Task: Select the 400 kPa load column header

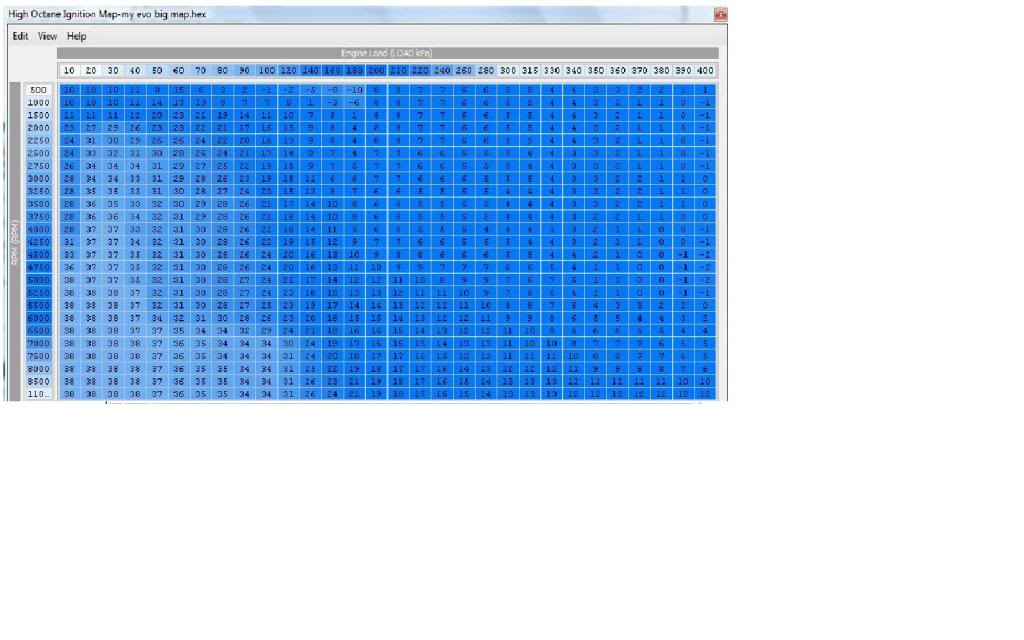Action: pos(705,71)
